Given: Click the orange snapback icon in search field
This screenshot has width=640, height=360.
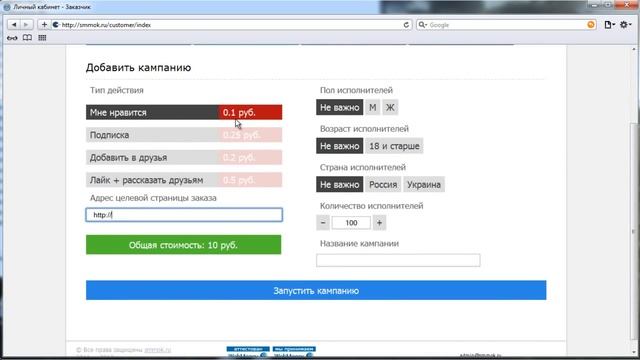Looking at the screenshot, I should [x=591, y=25].
